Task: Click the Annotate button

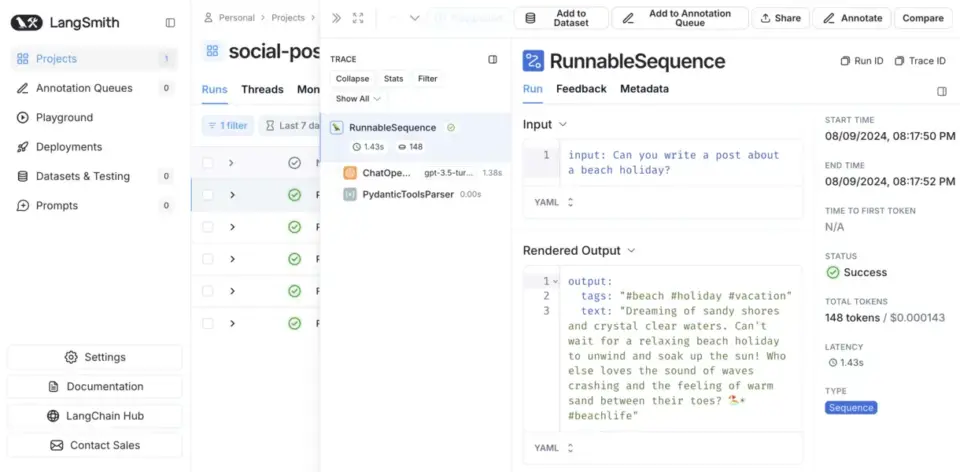Action: (852, 18)
